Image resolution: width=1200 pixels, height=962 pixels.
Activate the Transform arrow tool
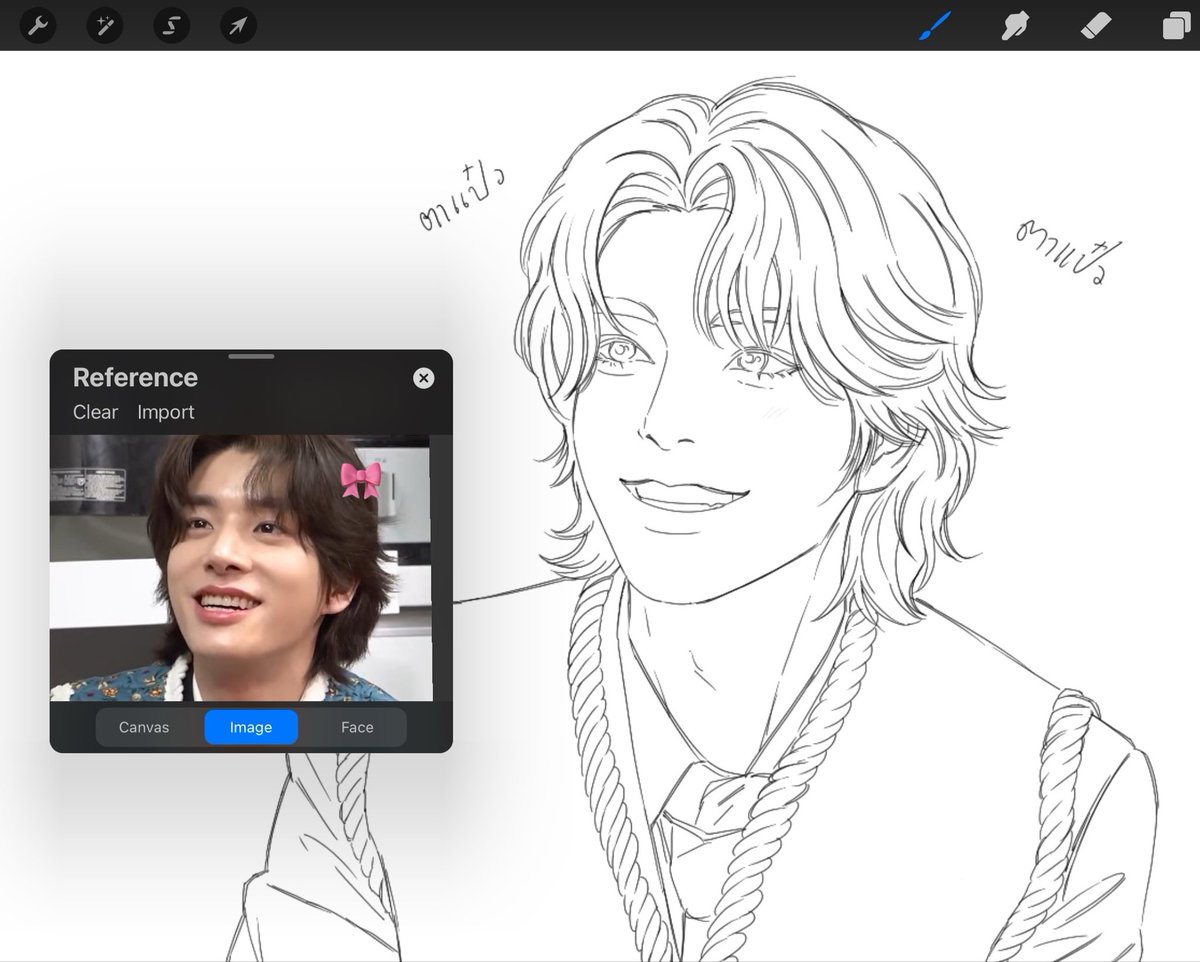[238, 26]
